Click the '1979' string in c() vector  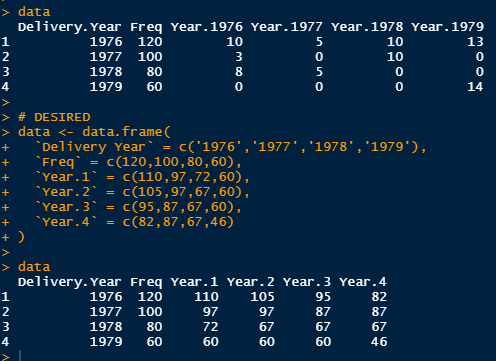[x=387, y=147]
